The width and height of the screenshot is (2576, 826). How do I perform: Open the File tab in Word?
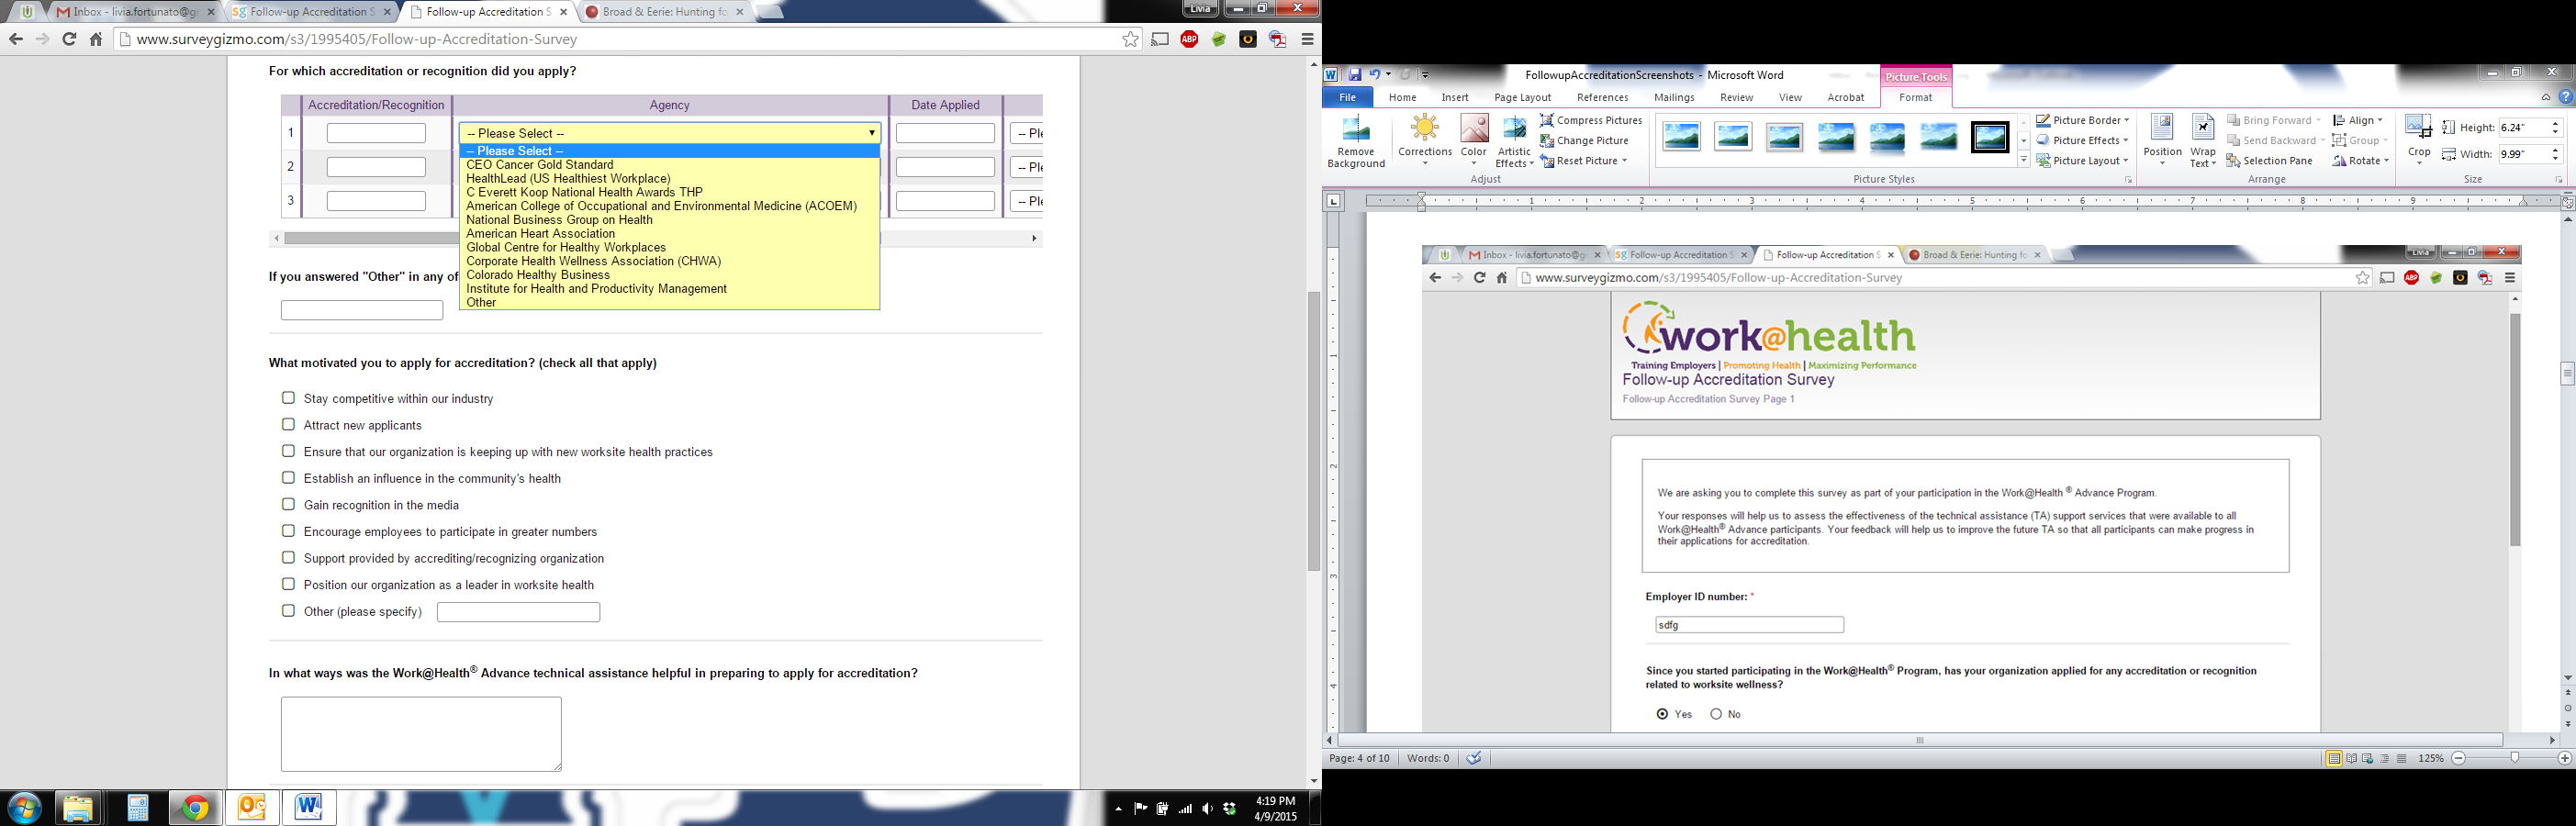(1347, 97)
